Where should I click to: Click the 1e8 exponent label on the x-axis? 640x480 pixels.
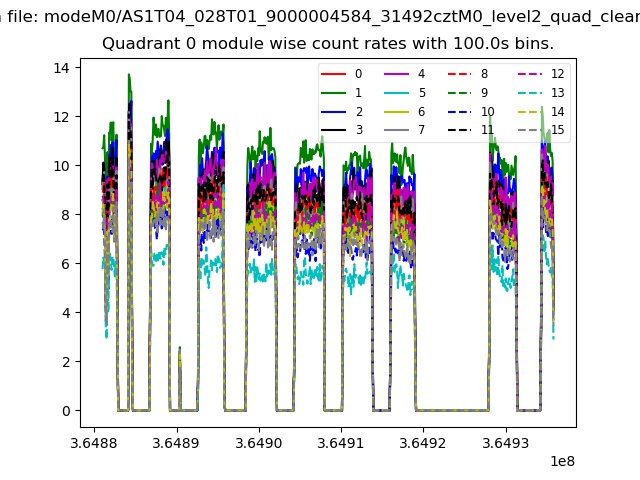(x=563, y=462)
